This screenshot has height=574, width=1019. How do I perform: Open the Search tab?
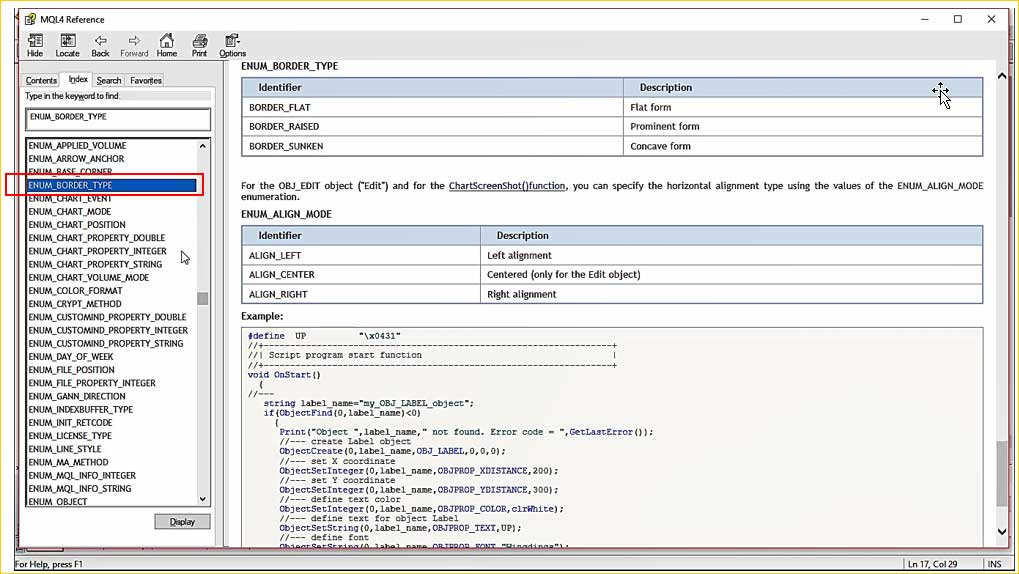(x=109, y=81)
